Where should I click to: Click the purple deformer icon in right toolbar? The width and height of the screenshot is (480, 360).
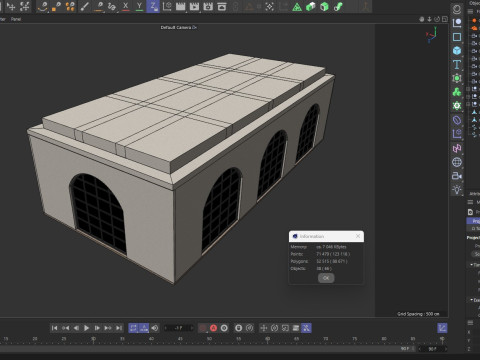[x=457, y=120]
